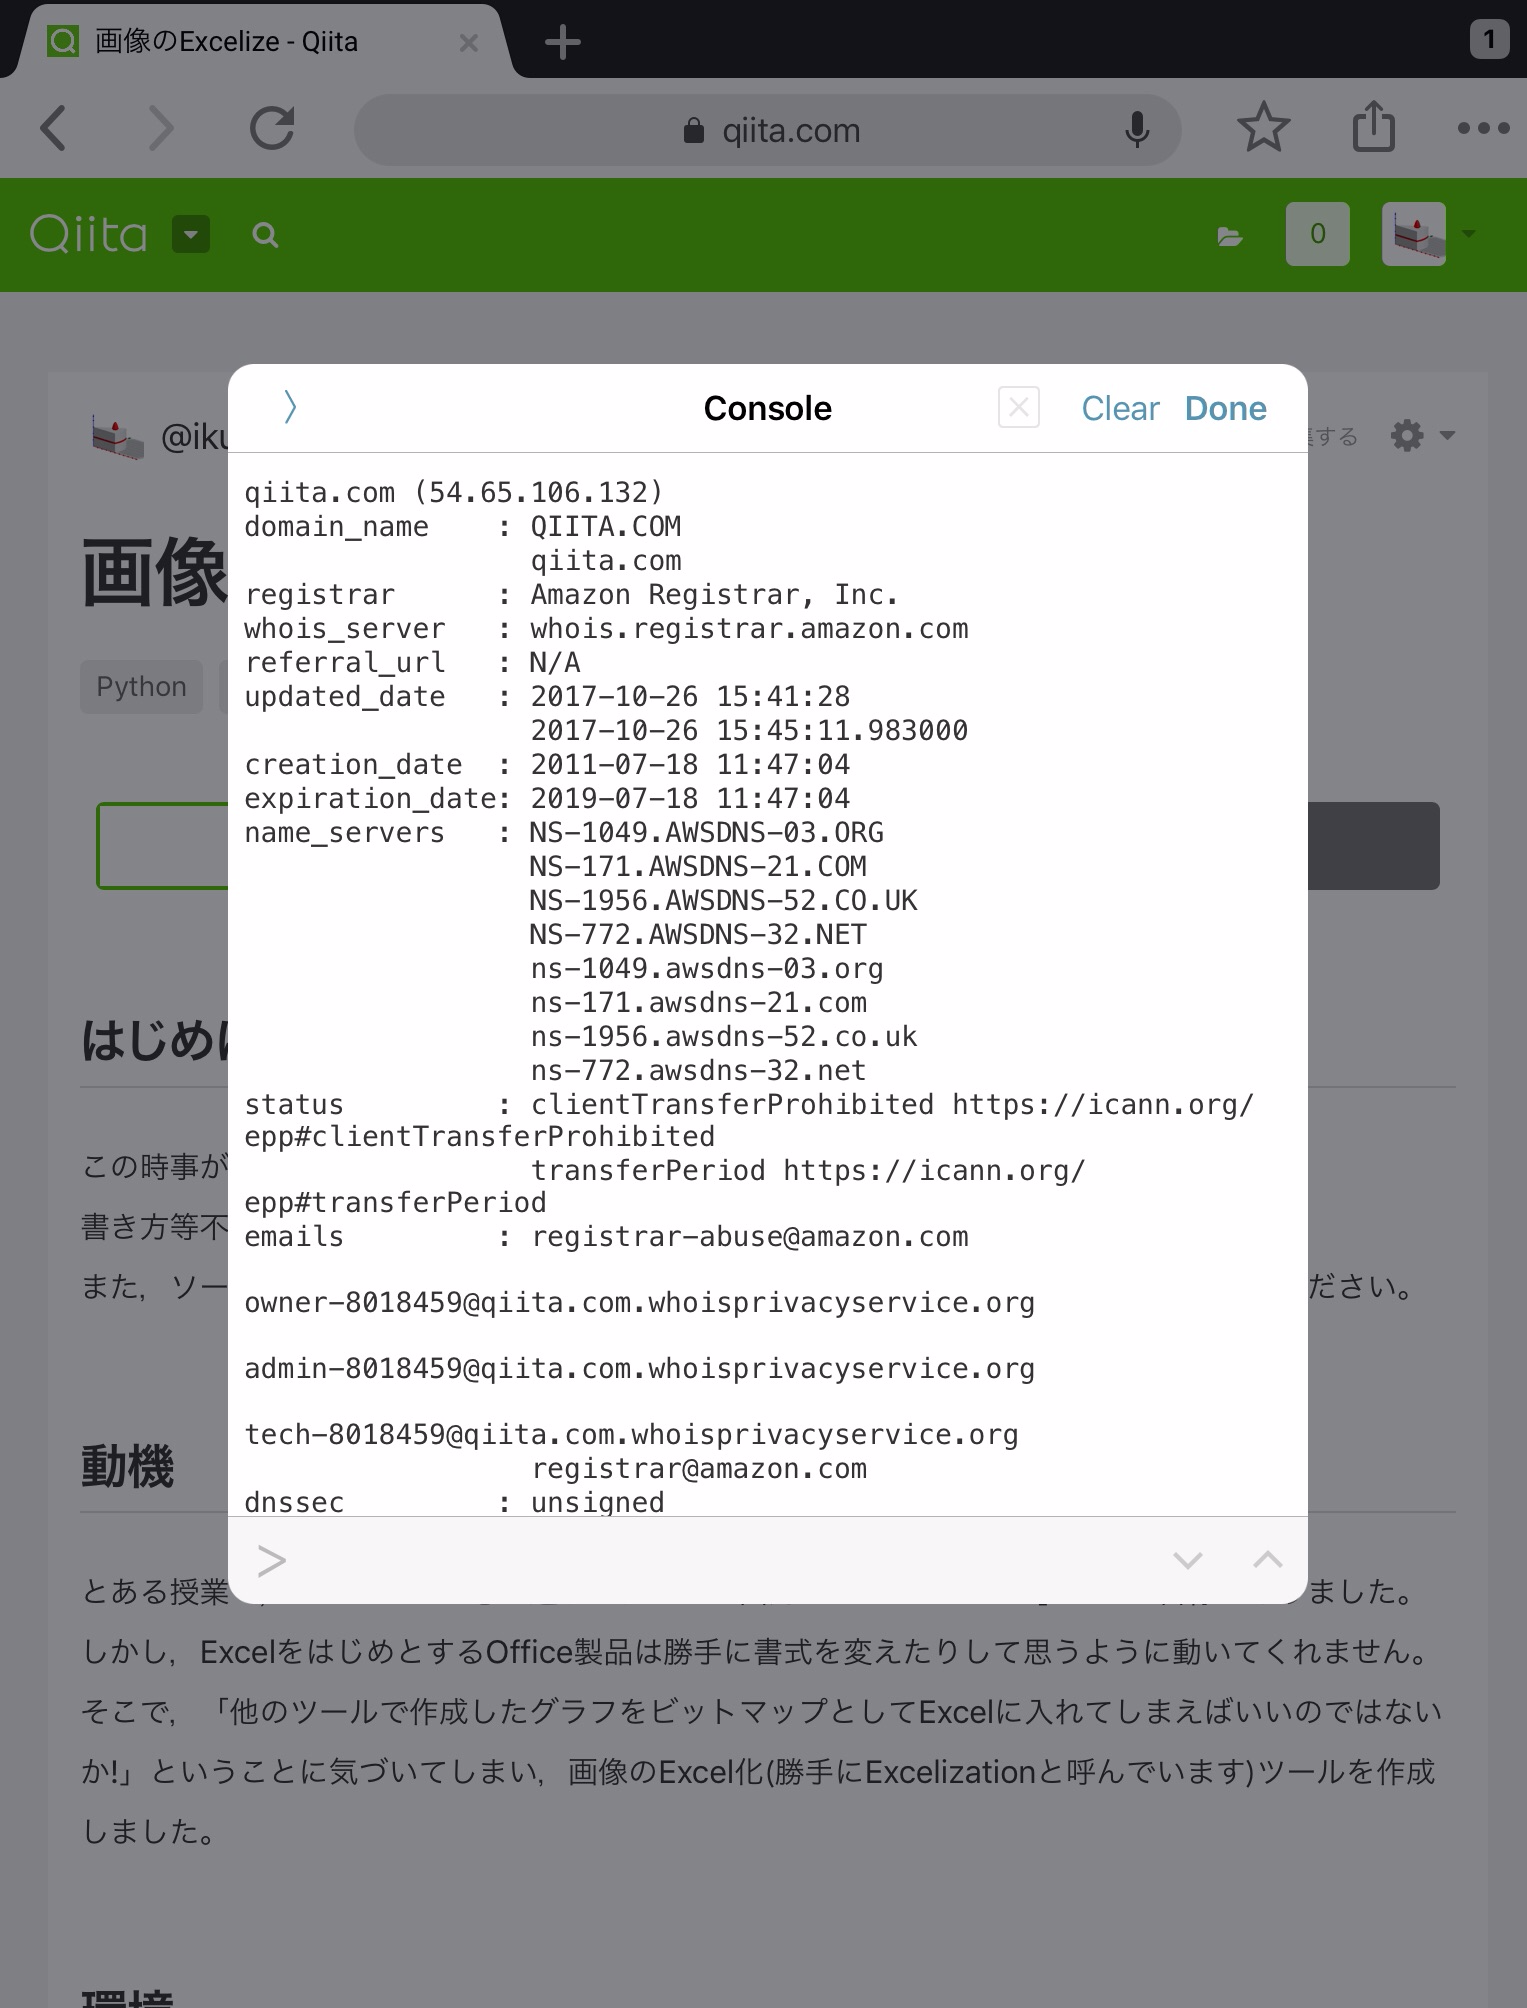Screen dimensions: 1527x2008
Task: Close the Qiita browser tab
Action: pyautogui.click(x=468, y=43)
